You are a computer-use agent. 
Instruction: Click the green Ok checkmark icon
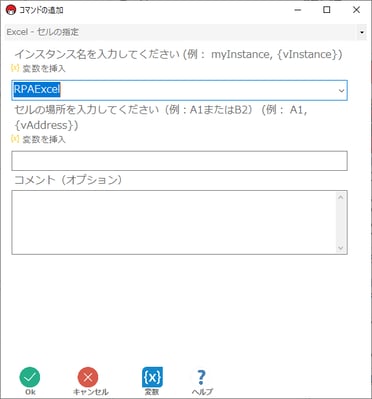(x=30, y=377)
